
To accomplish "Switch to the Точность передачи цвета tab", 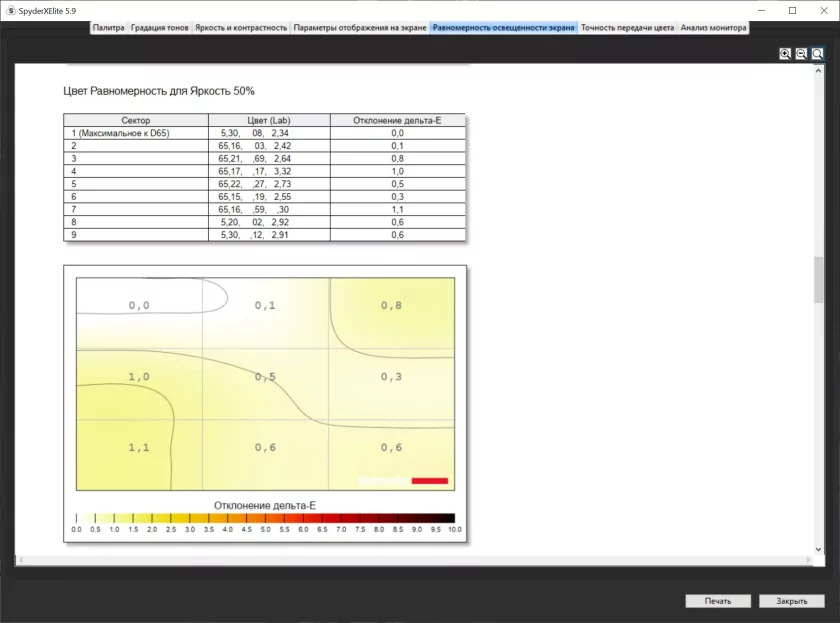I will point(627,28).
